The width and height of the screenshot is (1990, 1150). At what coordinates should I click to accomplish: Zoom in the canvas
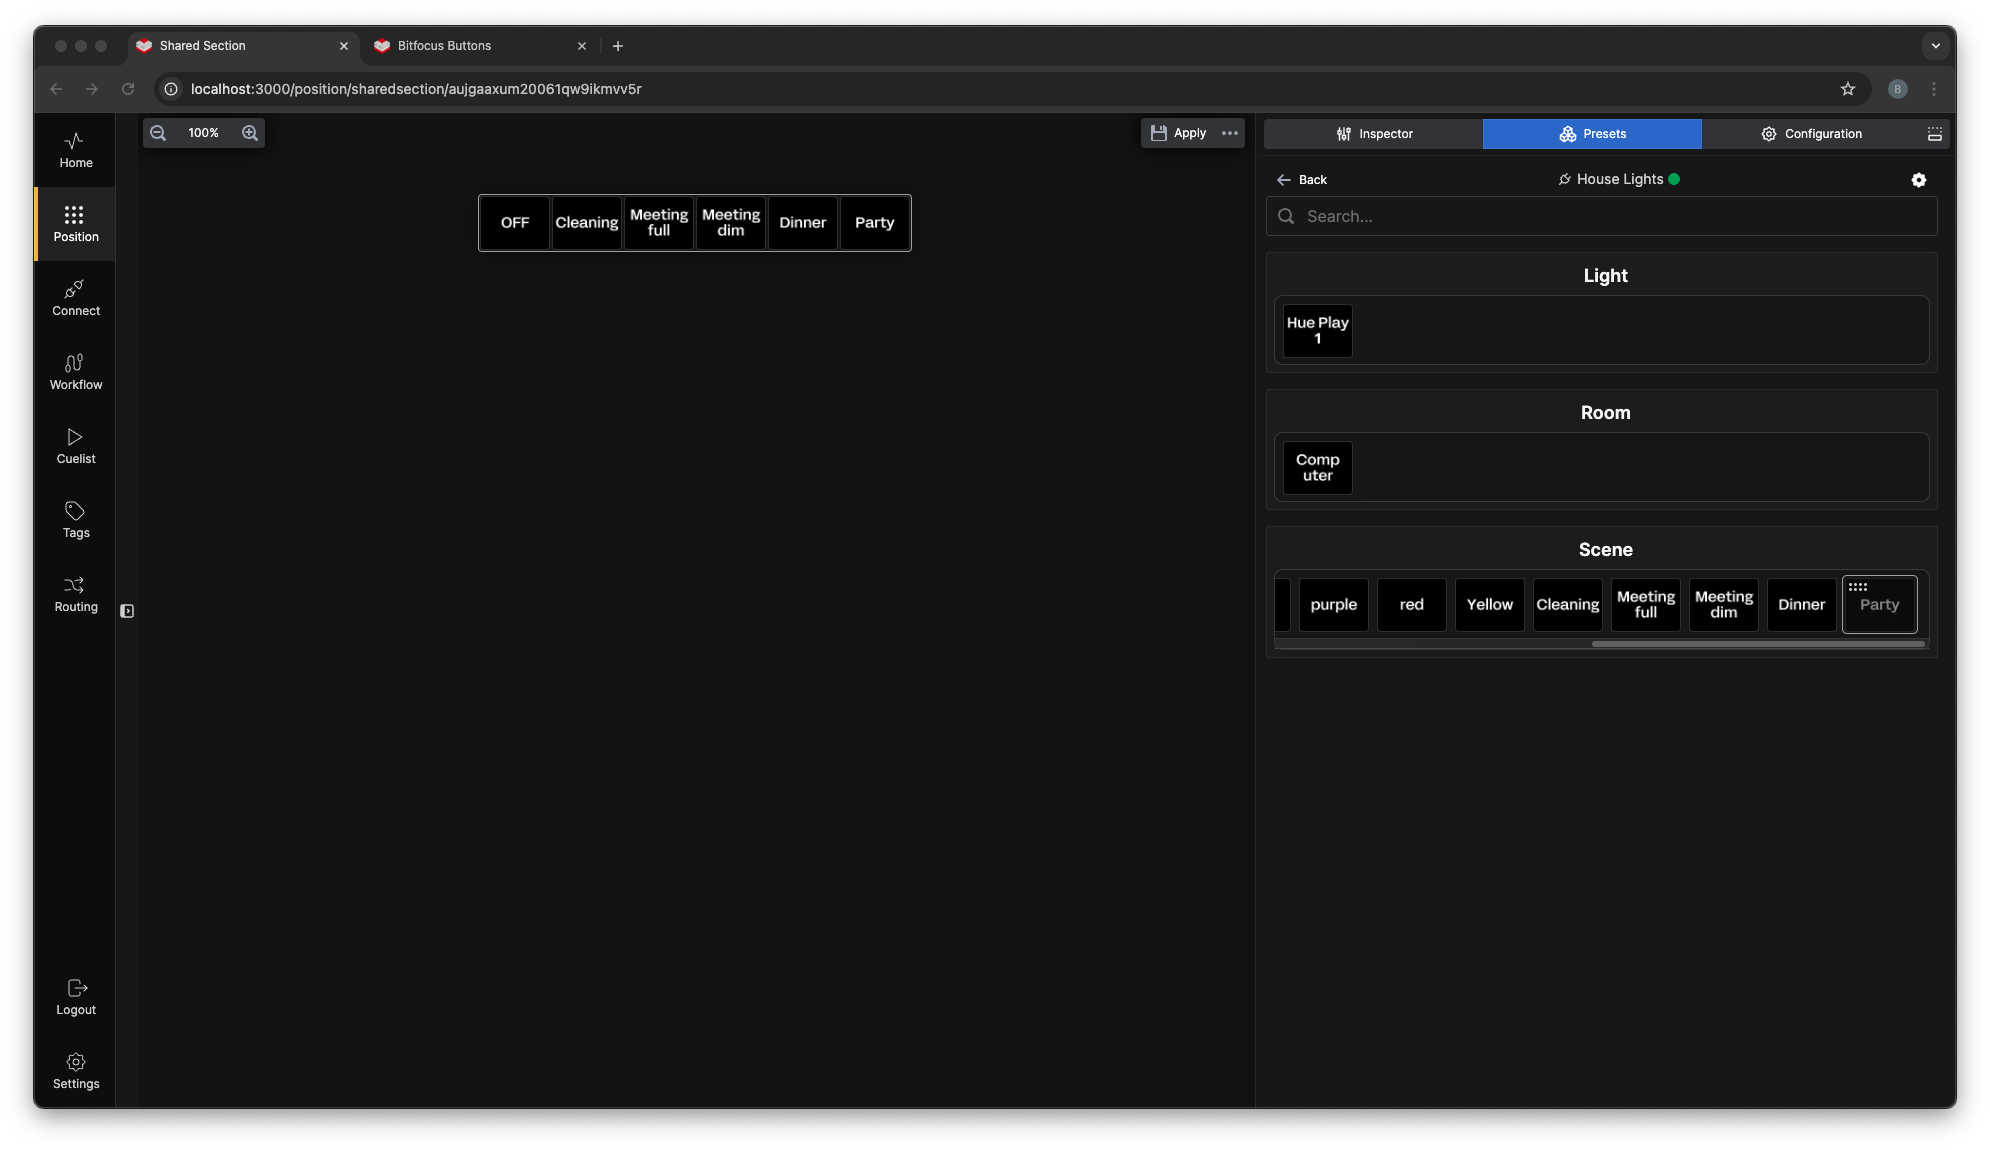pyautogui.click(x=250, y=133)
